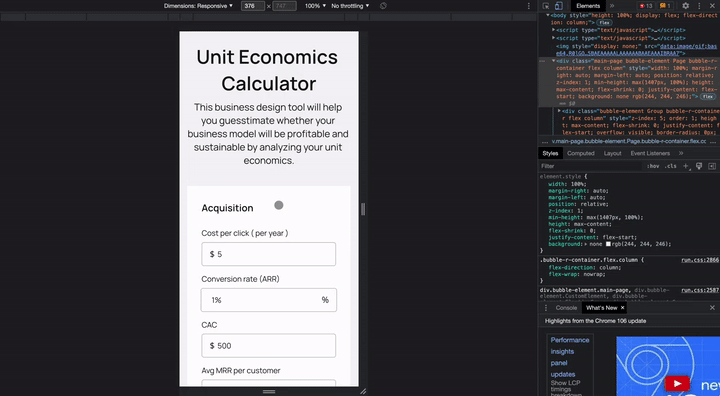Viewport: 720px width, 396px height.
Task: Show more Styles pane tabs
Action: pyautogui.click(x=681, y=153)
